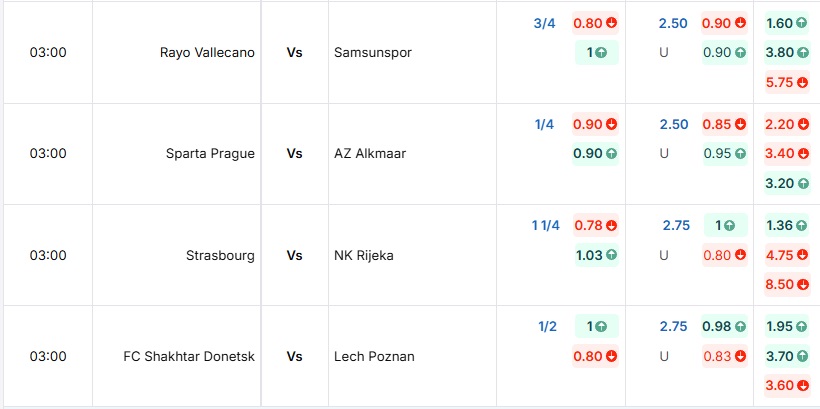Click the green arrow next to 0.95
Viewport: 820px width, 409px height.
(739, 154)
